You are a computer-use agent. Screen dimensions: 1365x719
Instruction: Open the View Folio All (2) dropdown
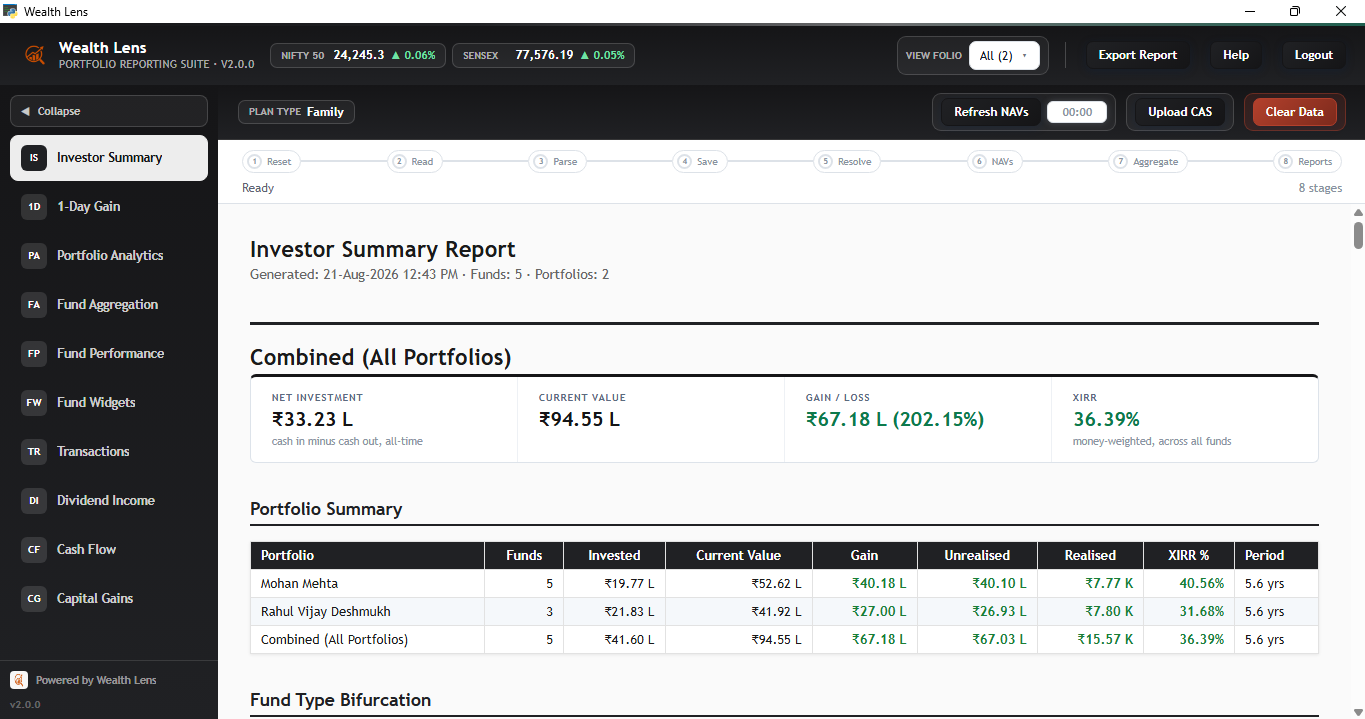[x=1004, y=56]
